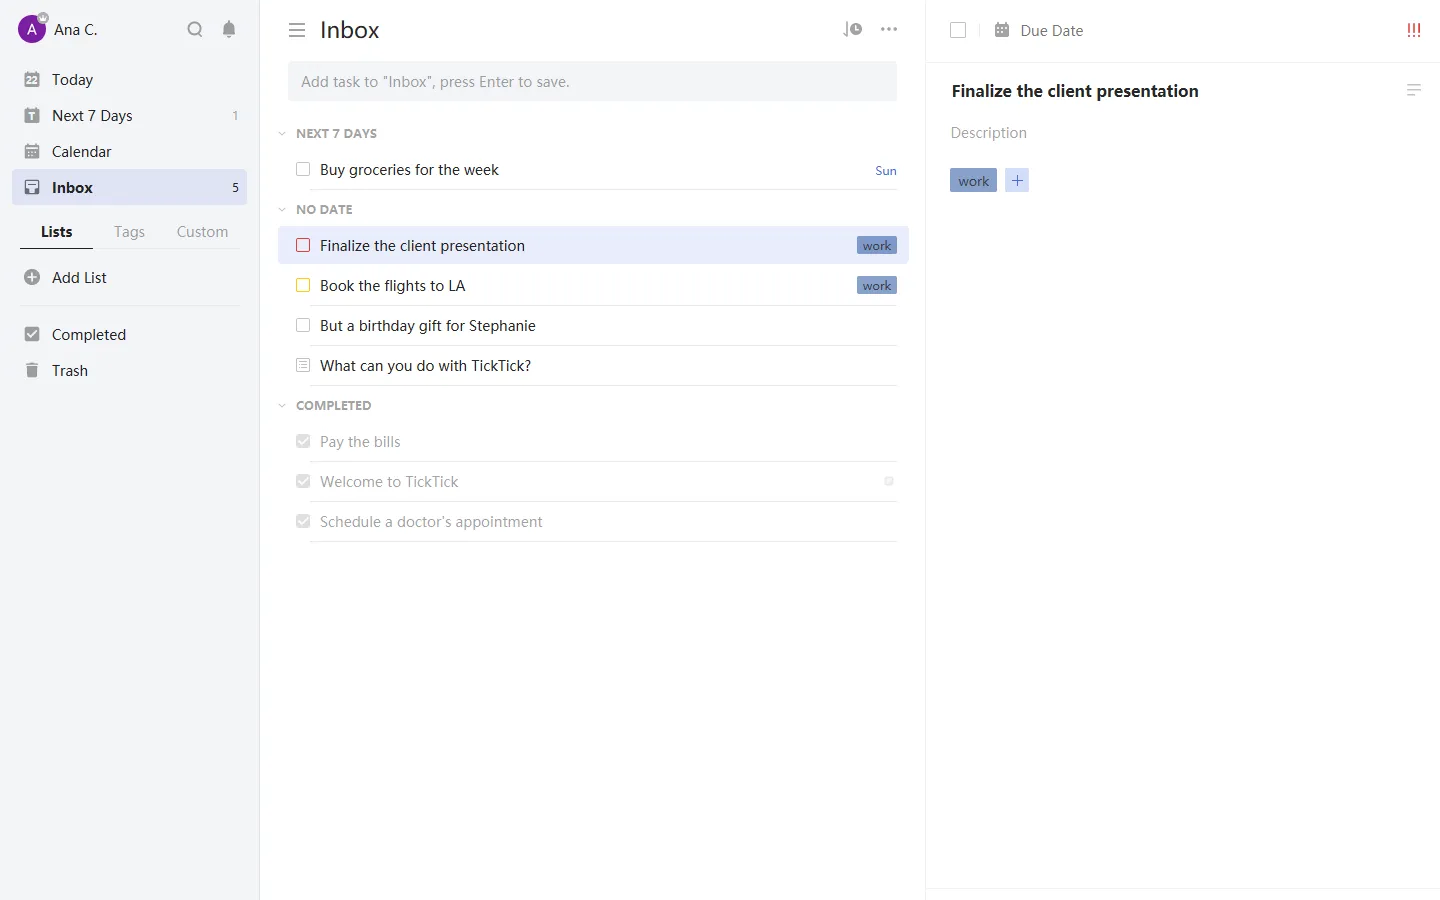Open the search magnifier icon
Screen dimensions: 1440x900
(x=195, y=29)
